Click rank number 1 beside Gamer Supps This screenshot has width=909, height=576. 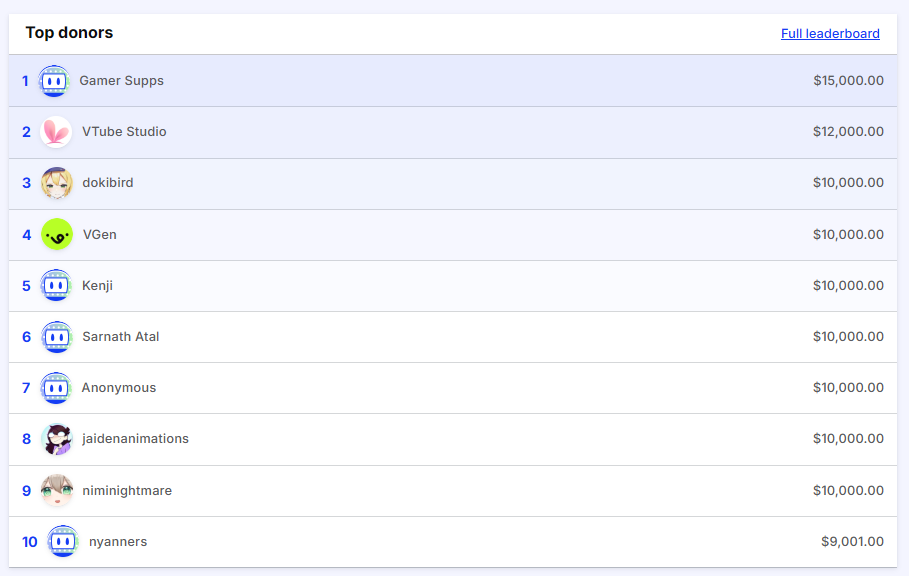[25, 81]
